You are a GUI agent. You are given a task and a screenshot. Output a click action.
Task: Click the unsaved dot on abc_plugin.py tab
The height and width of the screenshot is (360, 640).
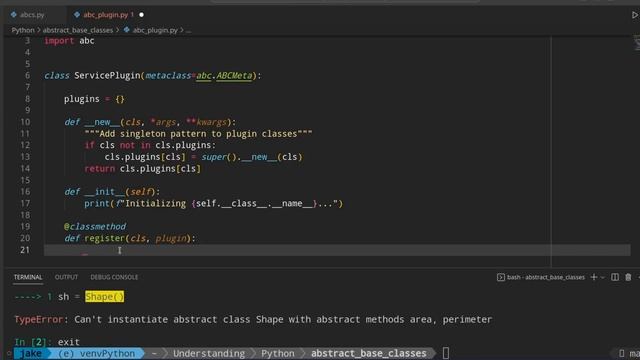[x=142, y=15]
